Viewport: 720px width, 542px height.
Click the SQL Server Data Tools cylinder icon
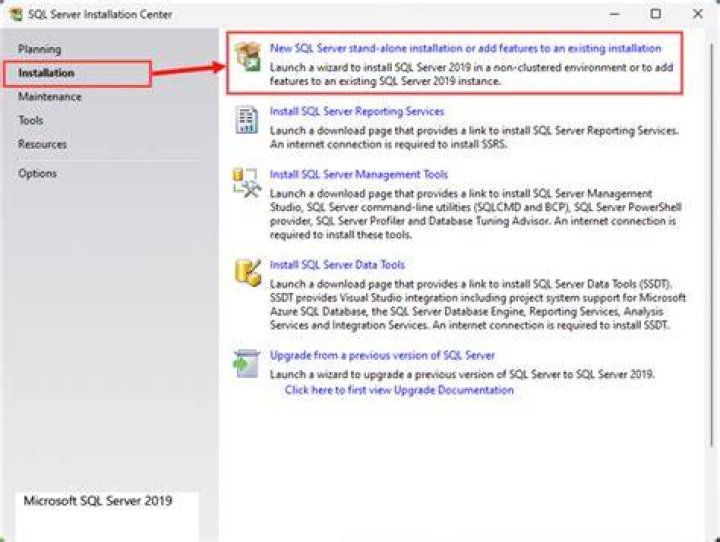248,272
